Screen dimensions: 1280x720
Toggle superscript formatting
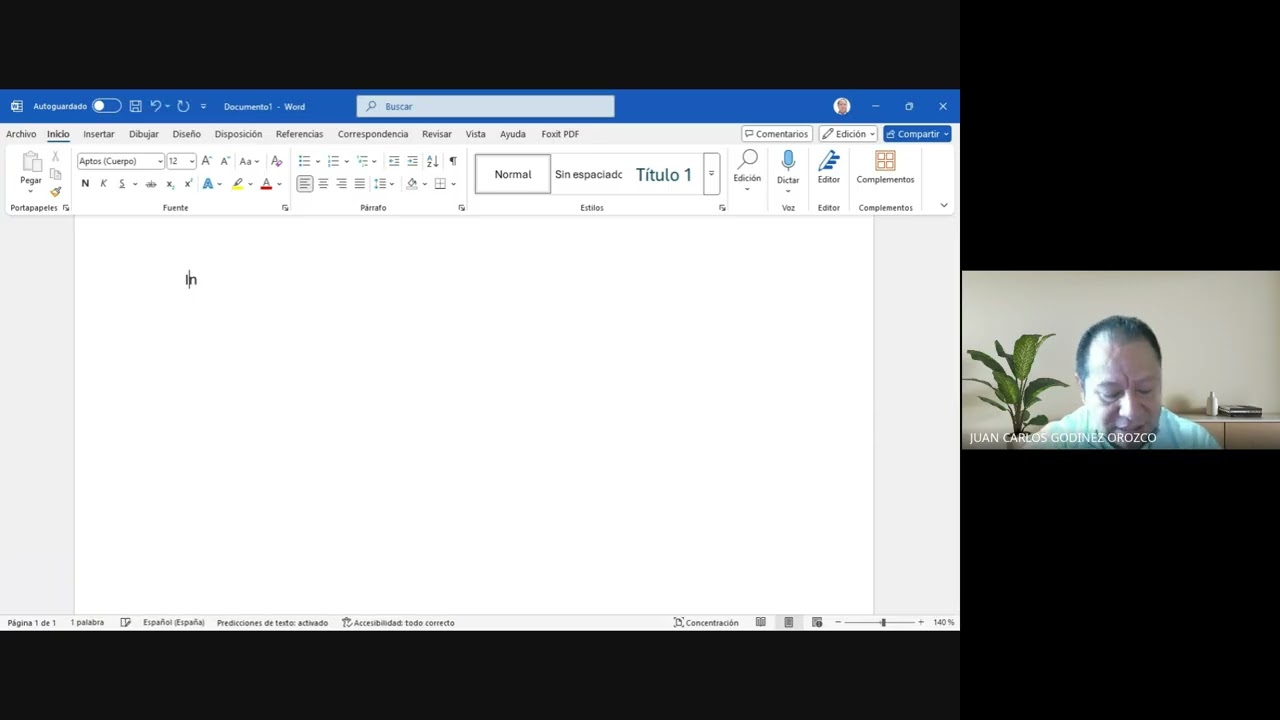coord(188,184)
